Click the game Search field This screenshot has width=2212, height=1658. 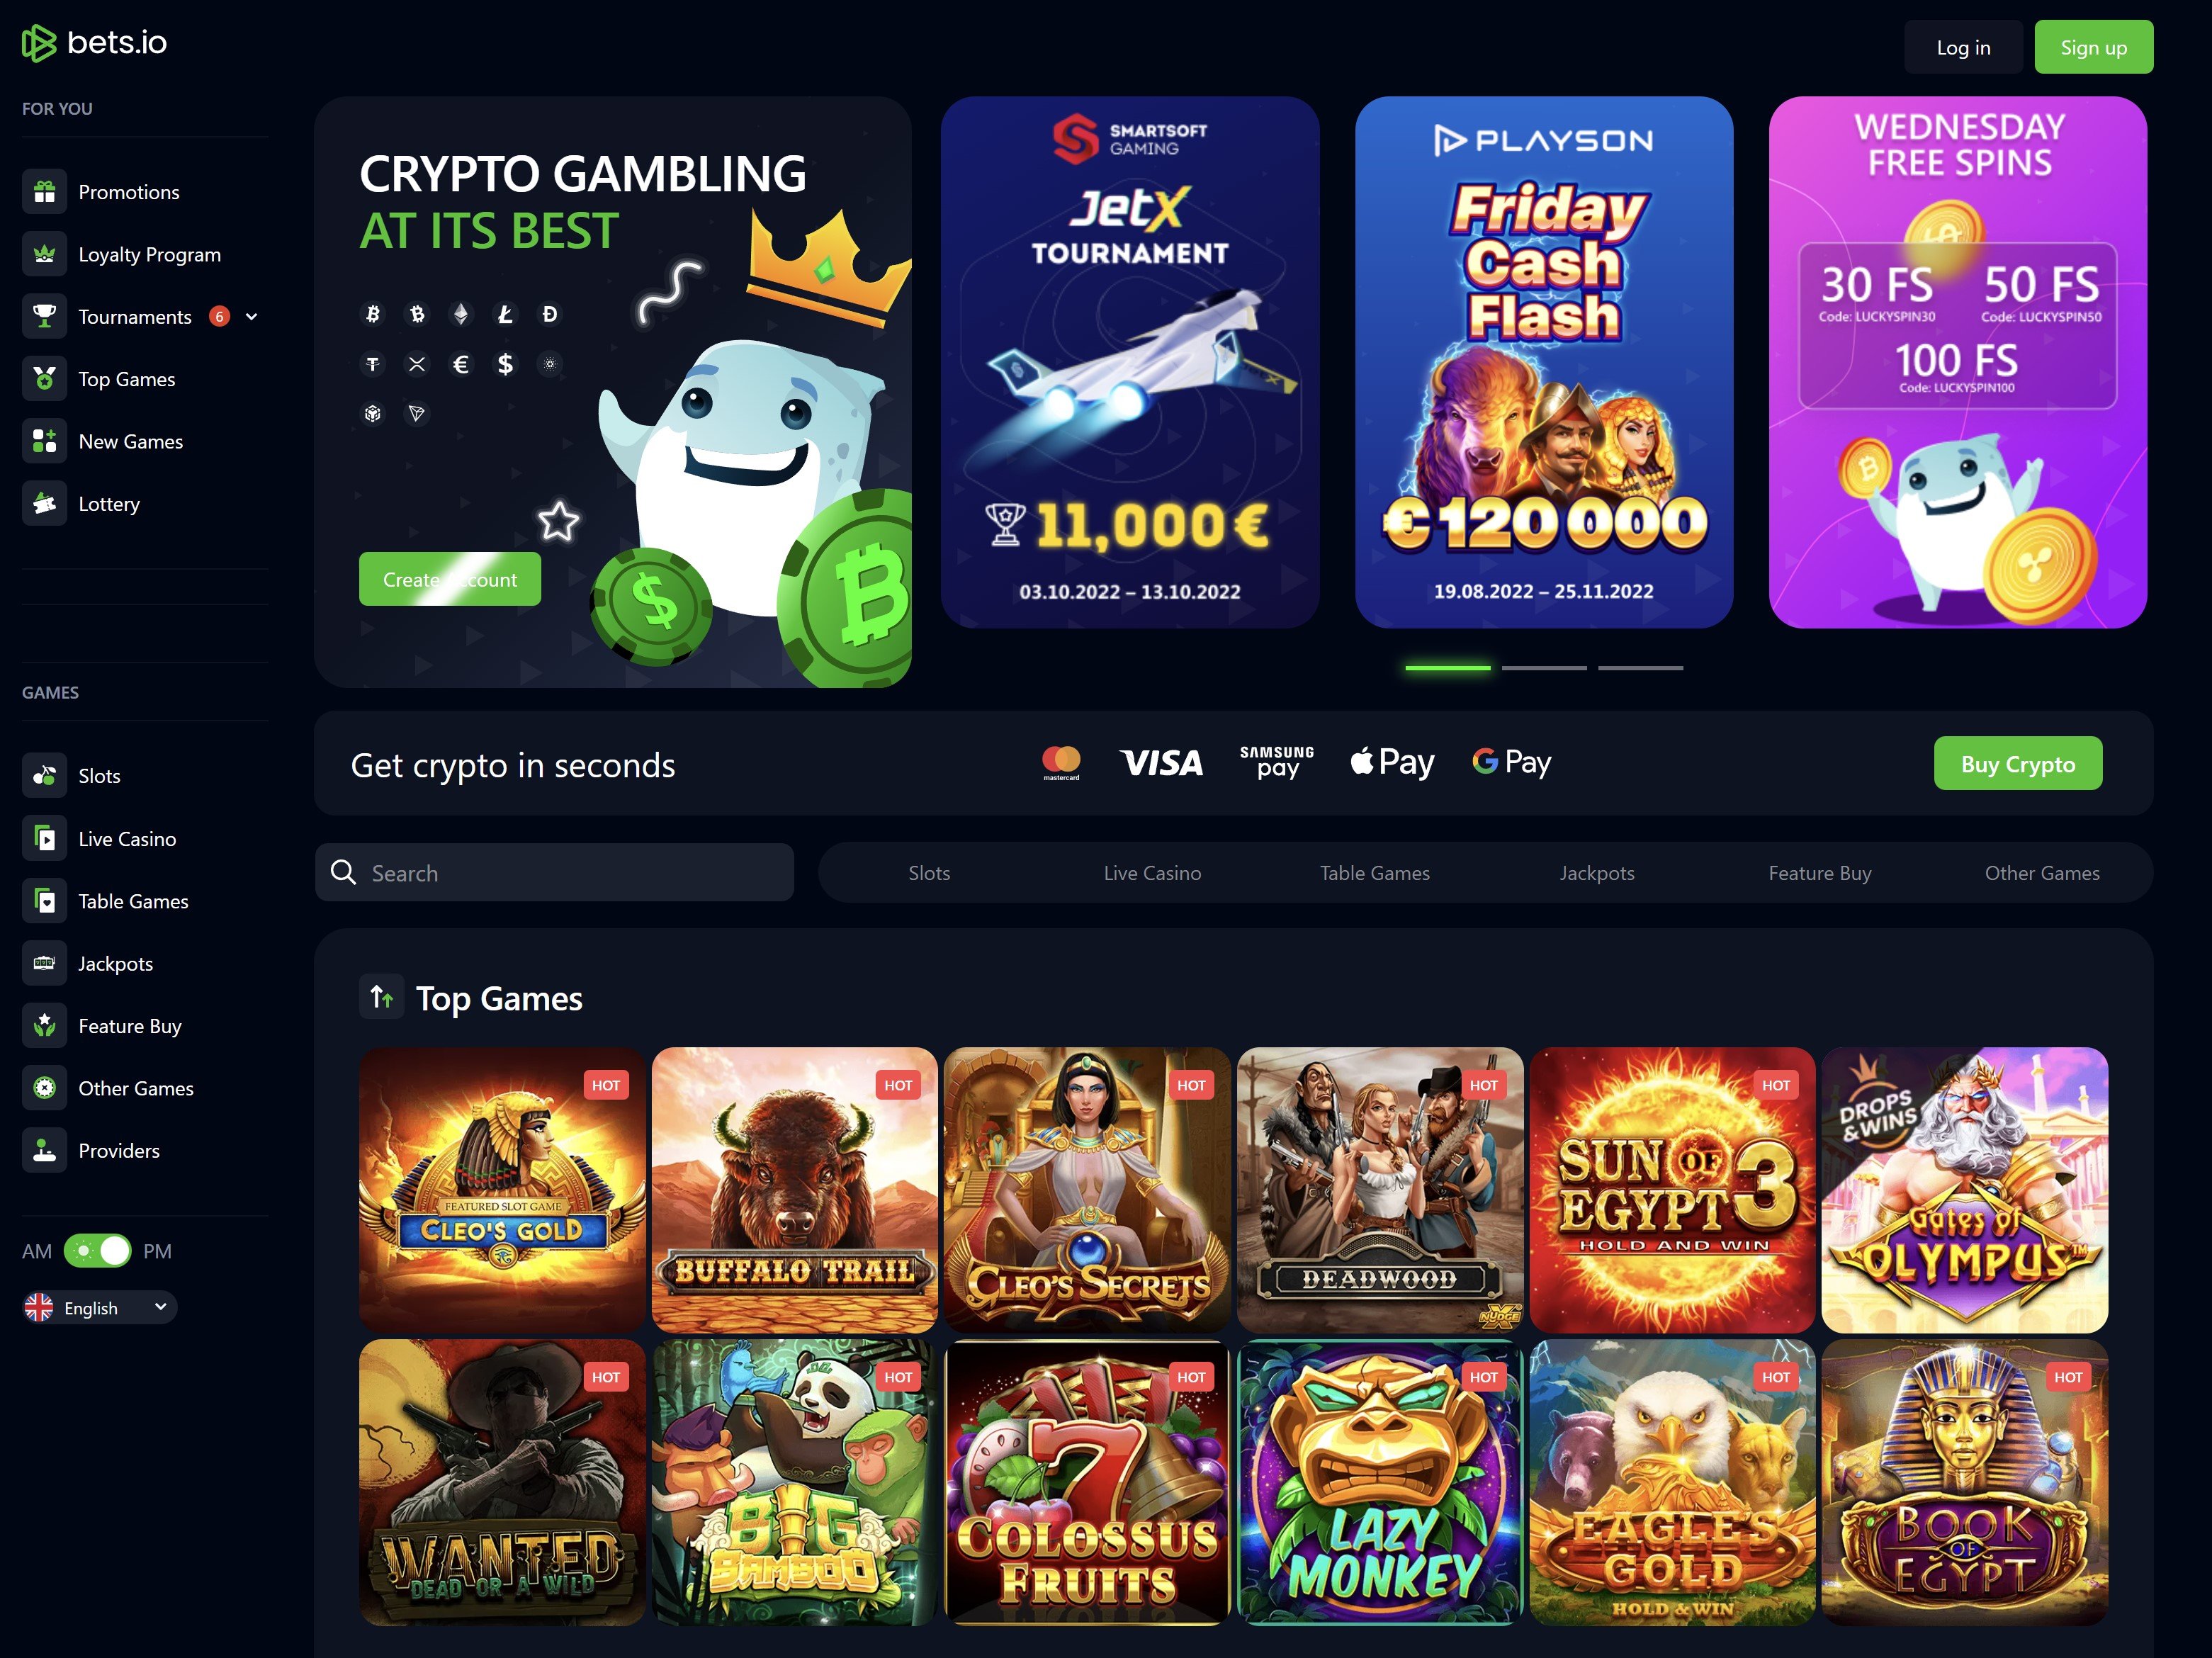coord(555,873)
